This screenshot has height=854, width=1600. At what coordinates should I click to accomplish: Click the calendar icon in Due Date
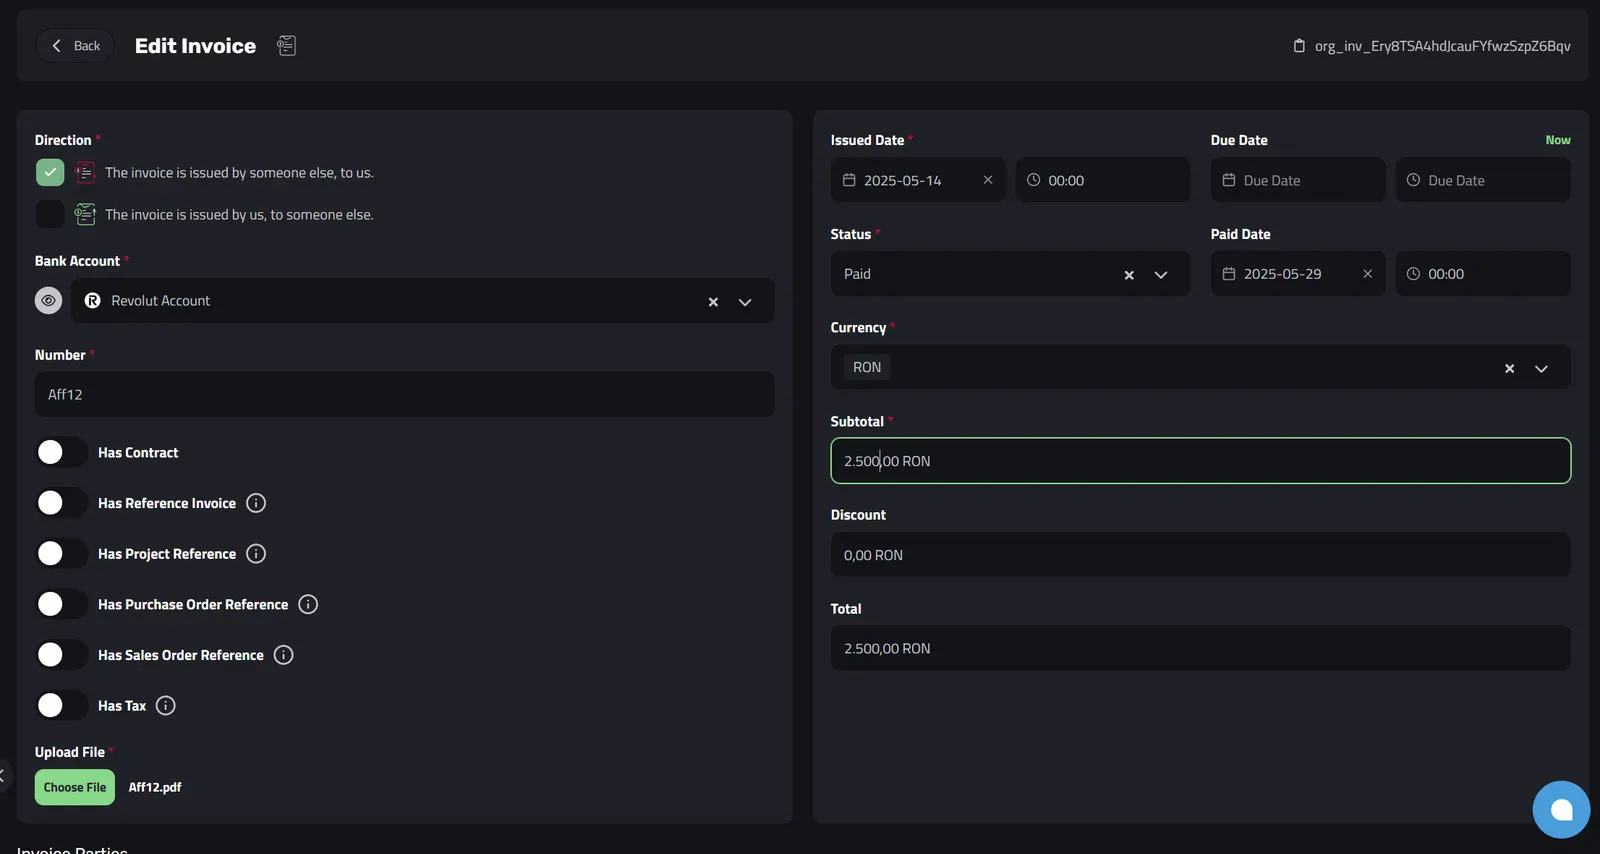point(1229,180)
